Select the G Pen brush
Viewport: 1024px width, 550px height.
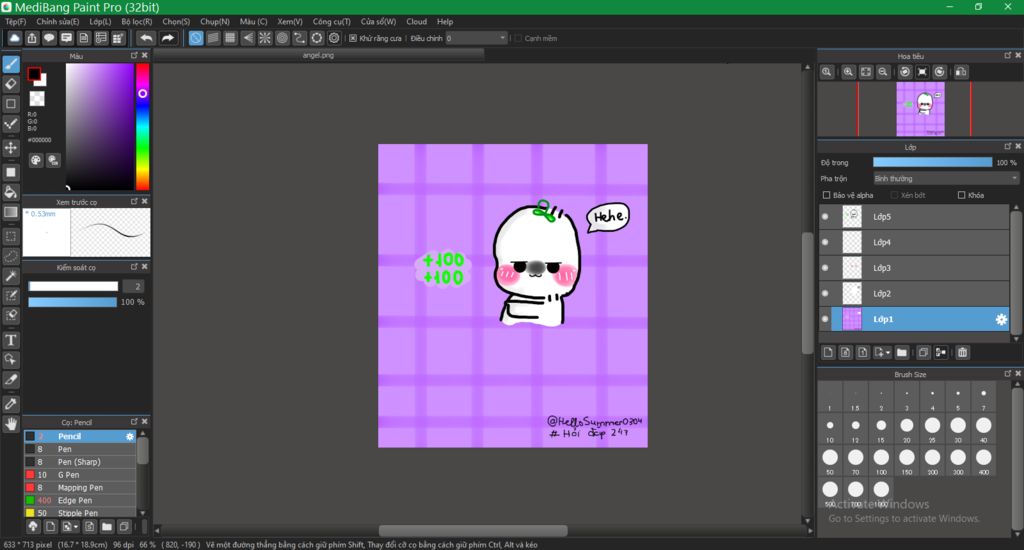tap(80, 475)
